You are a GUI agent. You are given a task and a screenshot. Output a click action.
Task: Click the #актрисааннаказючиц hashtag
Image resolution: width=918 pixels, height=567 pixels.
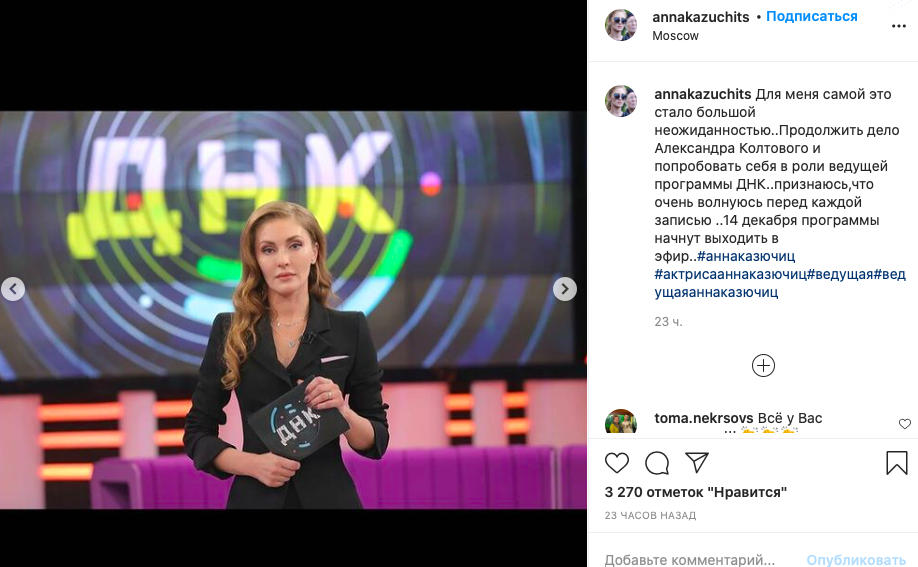(731, 274)
